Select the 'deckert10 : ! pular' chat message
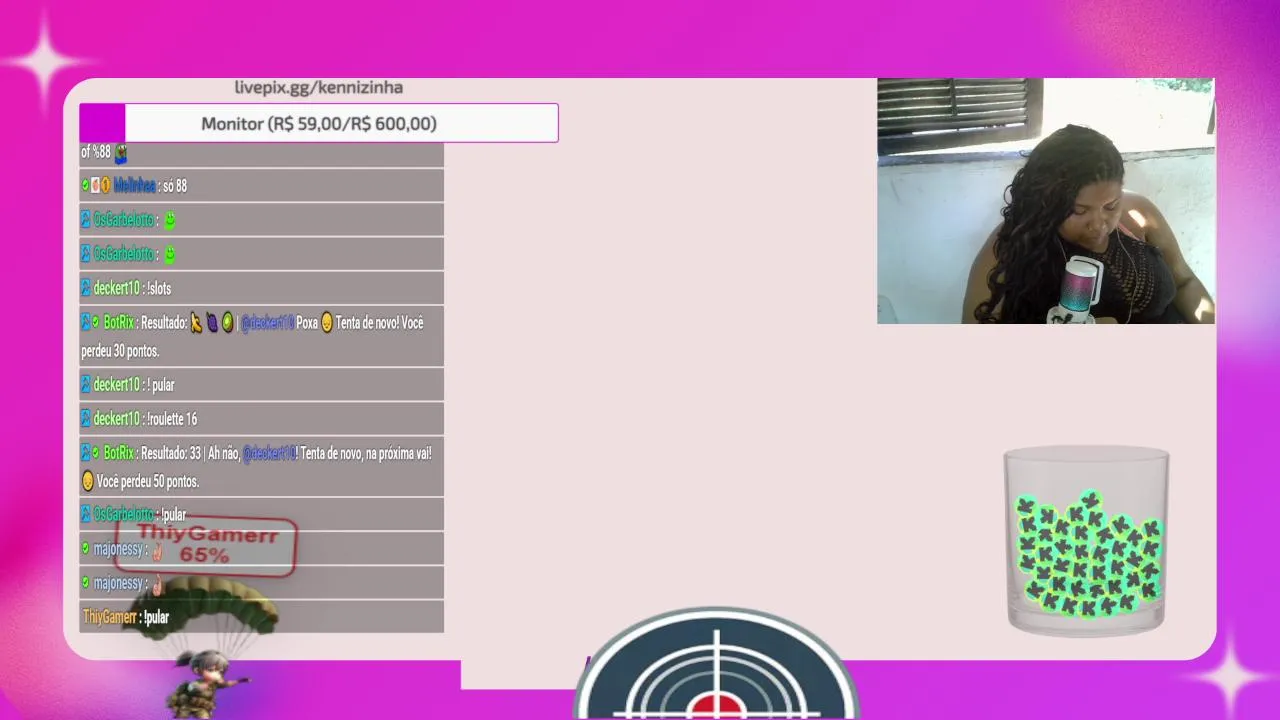Viewport: 1280px width, 720px height. coord(261,384)
